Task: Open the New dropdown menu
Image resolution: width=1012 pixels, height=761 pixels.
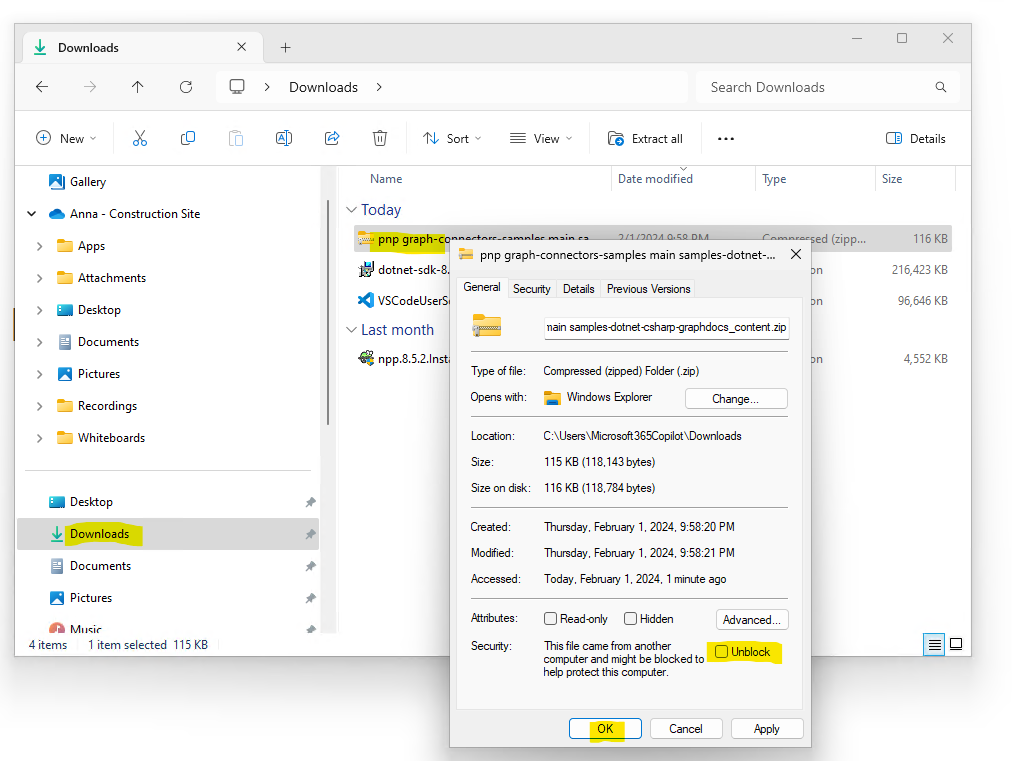Action: 66,138
